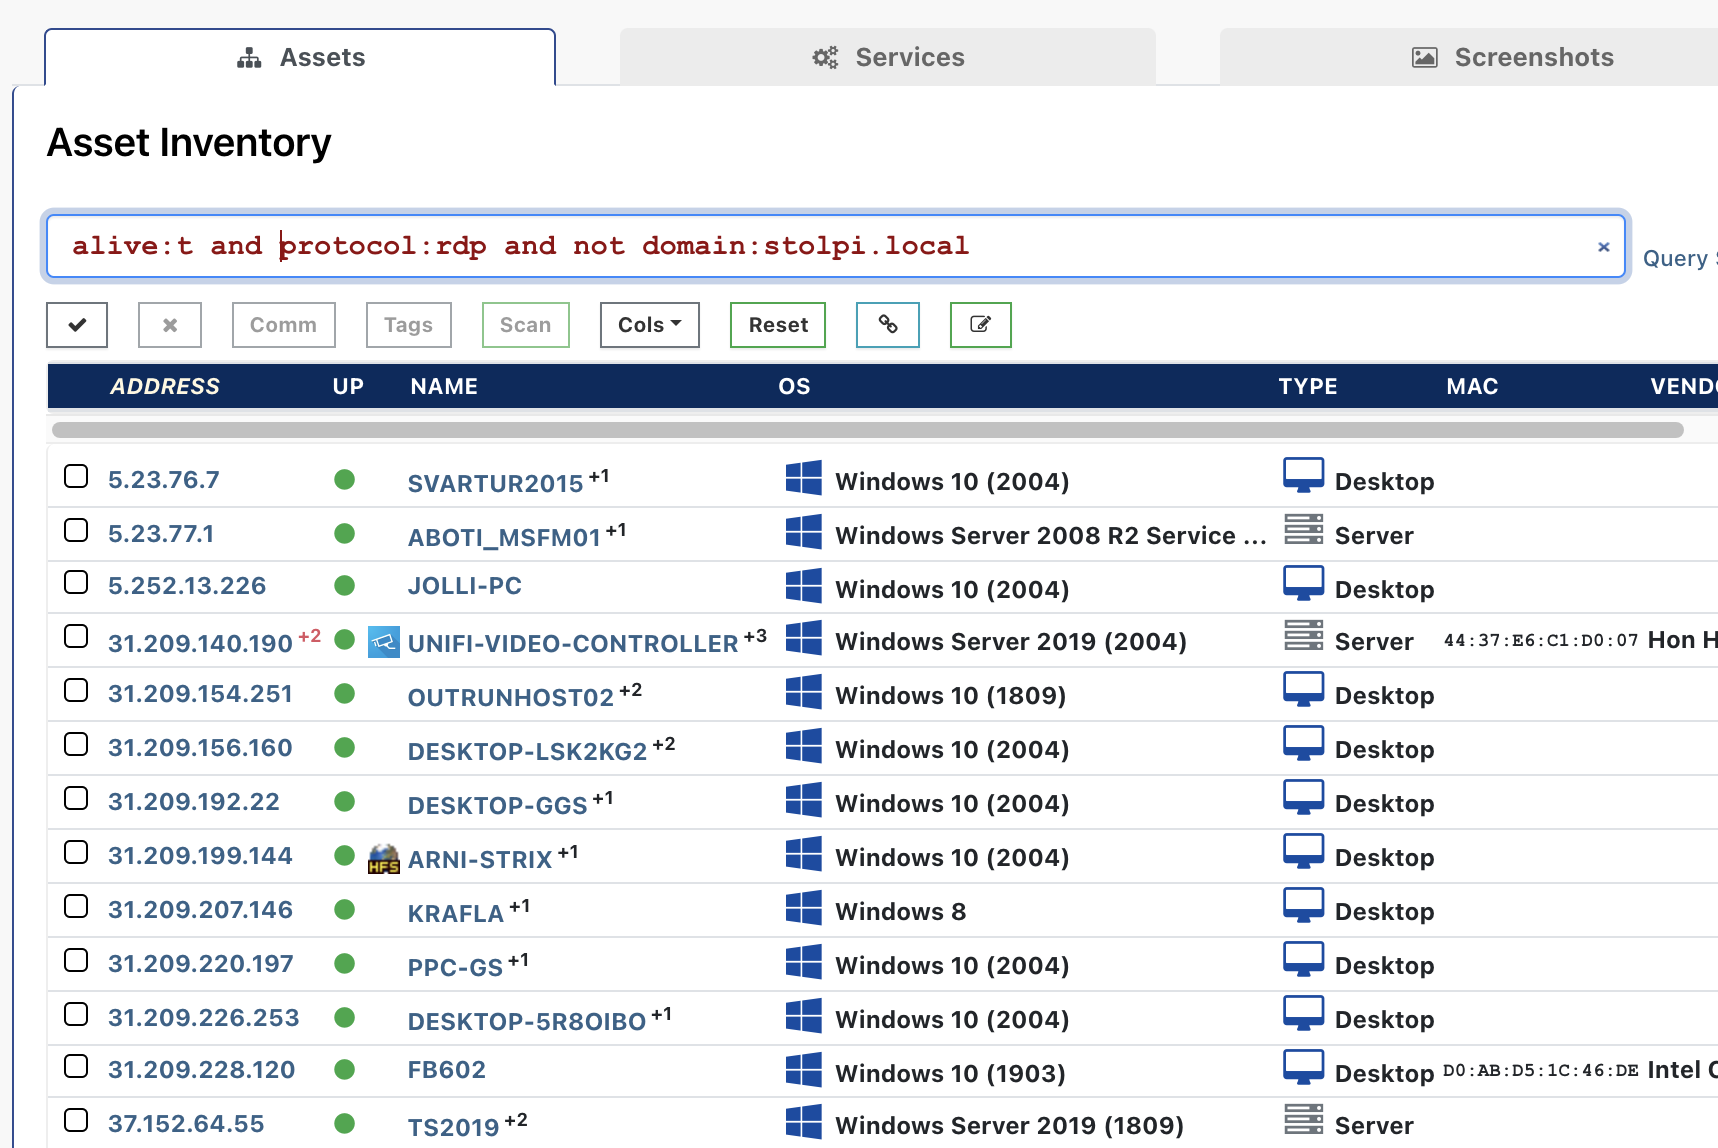Clear the search query with the X

pos(1603,246)
